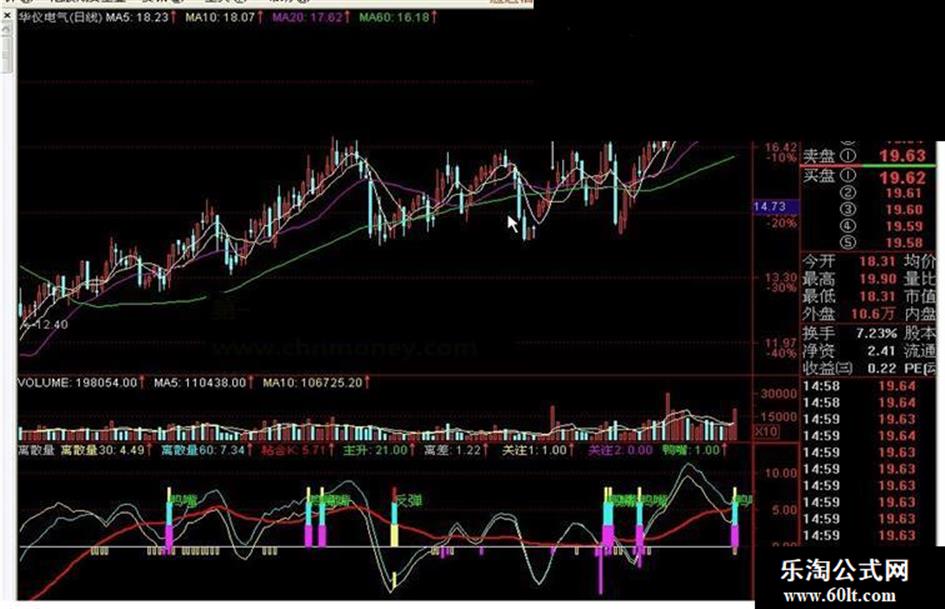Click the 今开 value 18.31

click(878, 261)
